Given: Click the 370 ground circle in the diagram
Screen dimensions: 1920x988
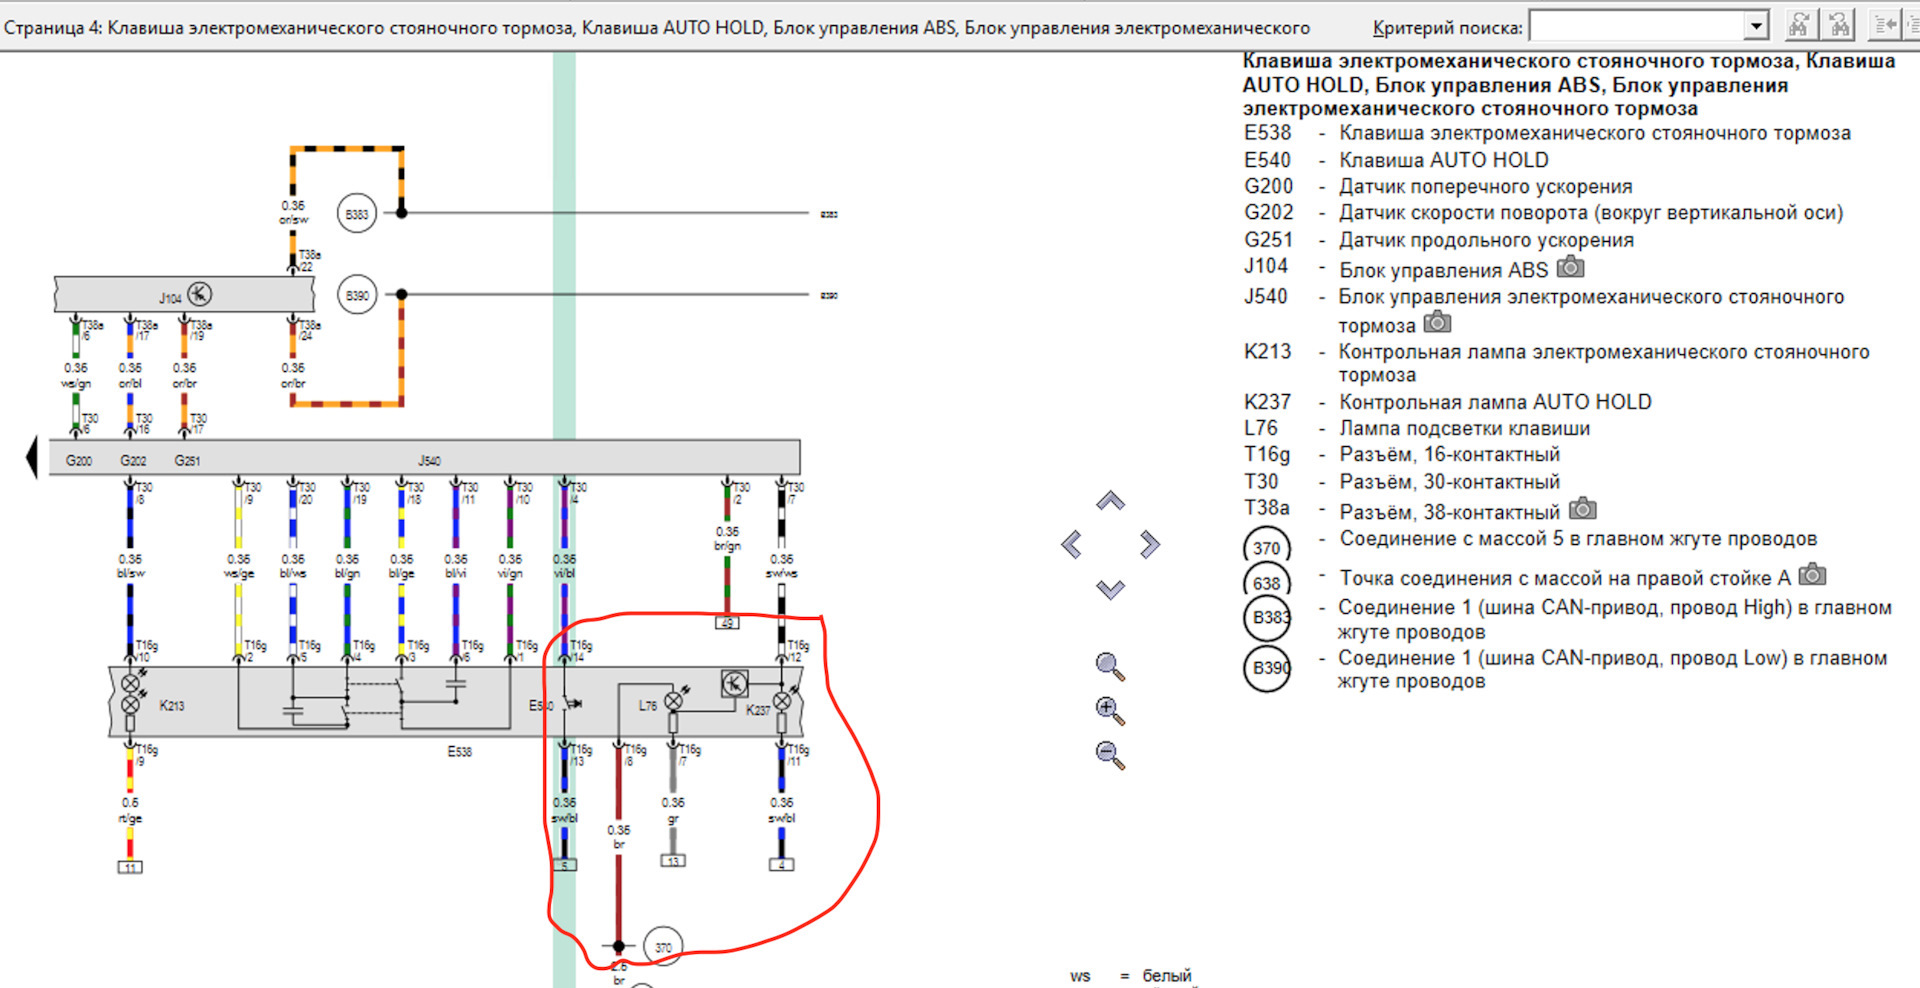Looking at the screenshot, I should point(663,947).
